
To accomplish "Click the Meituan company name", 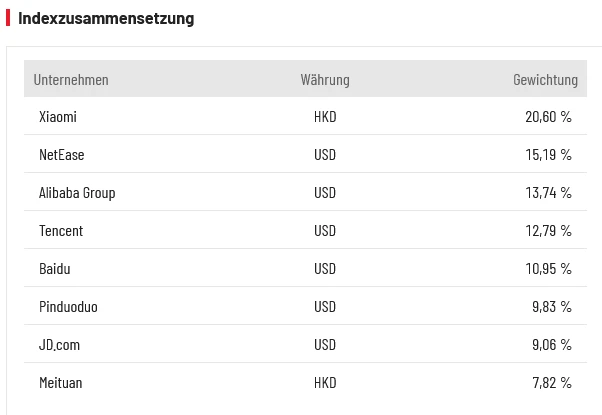I will tap(60, 383).
